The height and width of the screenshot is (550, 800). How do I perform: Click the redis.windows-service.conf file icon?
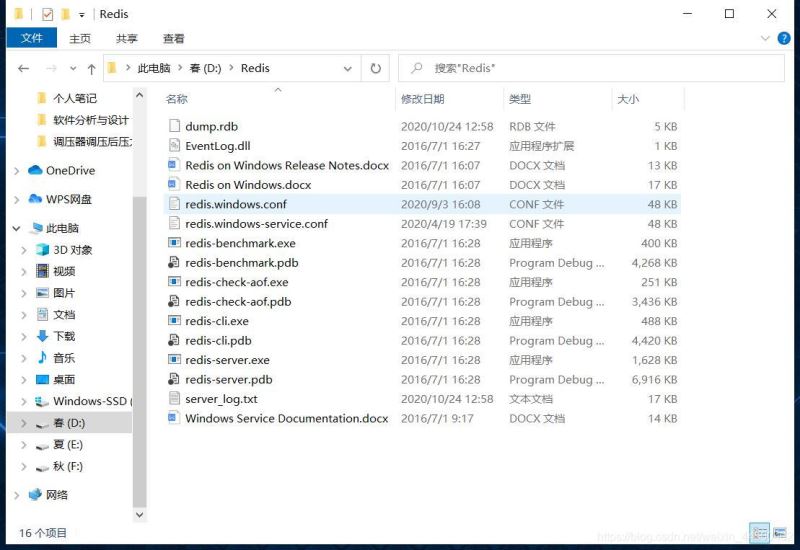click(174, 223)
